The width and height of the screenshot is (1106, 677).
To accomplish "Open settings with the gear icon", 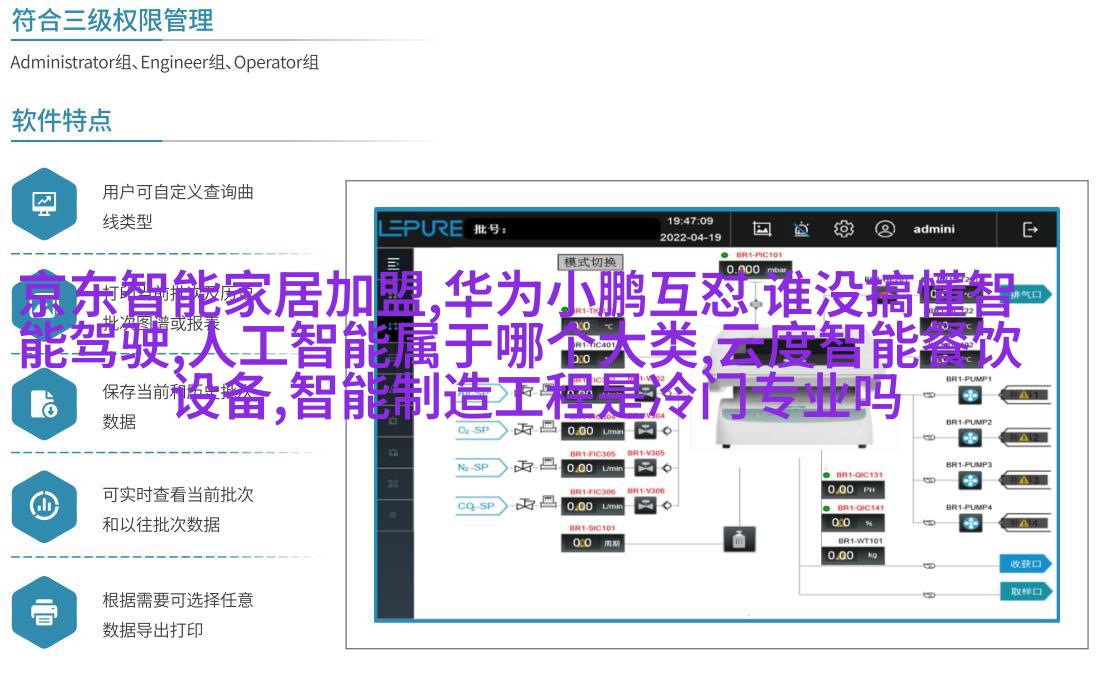I will click(844, 229).
